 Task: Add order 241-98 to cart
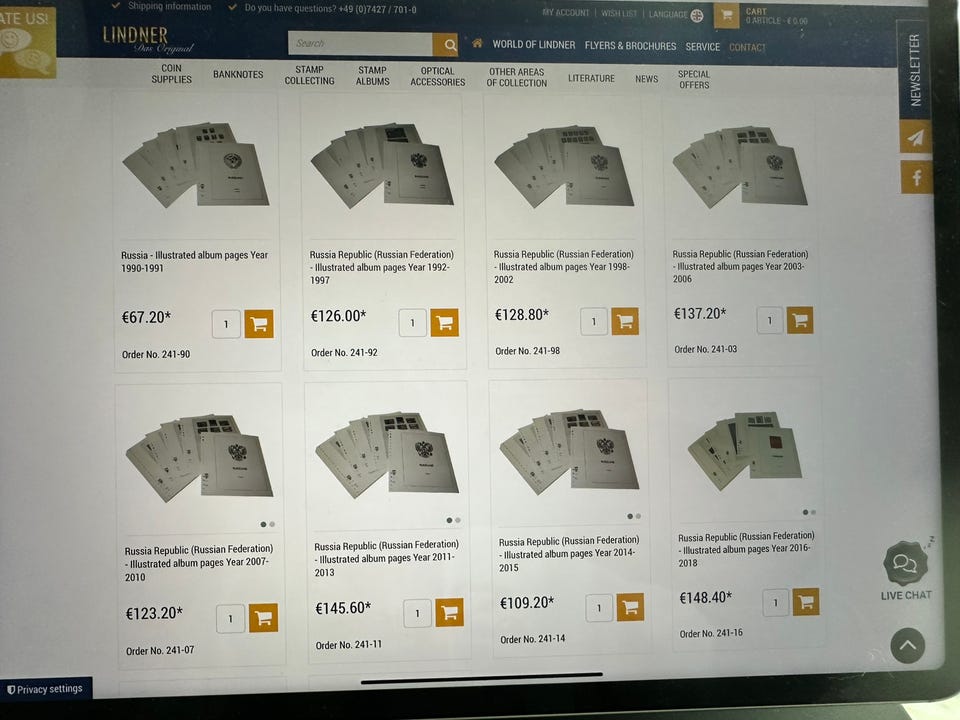tap(624, 321)
